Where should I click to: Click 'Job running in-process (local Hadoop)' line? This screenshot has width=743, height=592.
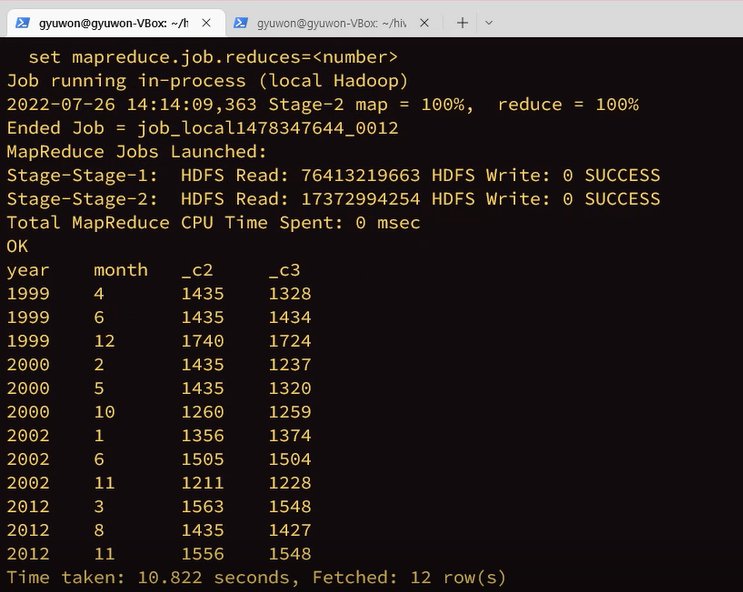point(207,81)
